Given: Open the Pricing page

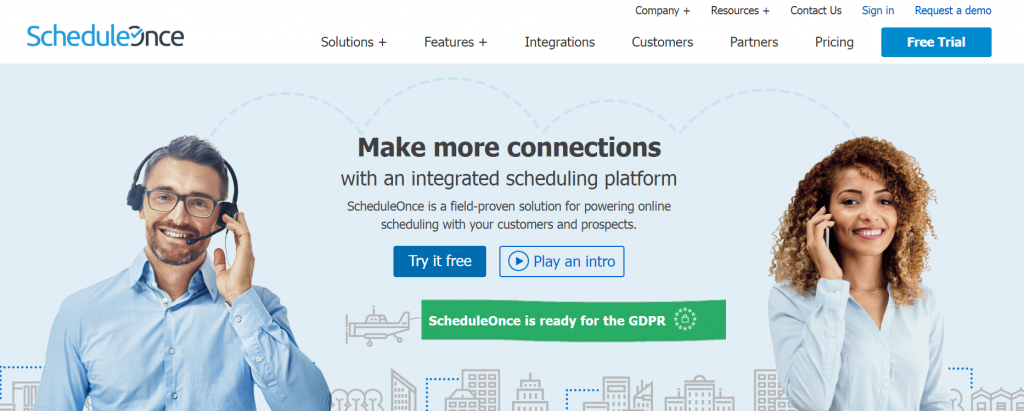Looking at the screenshot, I should point(834,42).
